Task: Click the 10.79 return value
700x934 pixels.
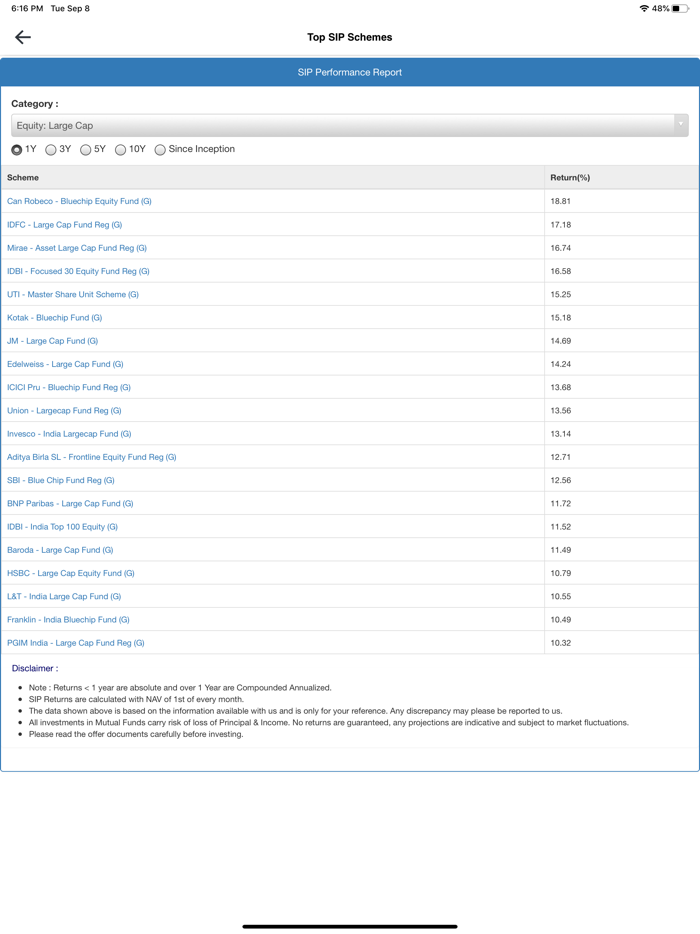Action: pyautogui.click(x=561, y=573)
